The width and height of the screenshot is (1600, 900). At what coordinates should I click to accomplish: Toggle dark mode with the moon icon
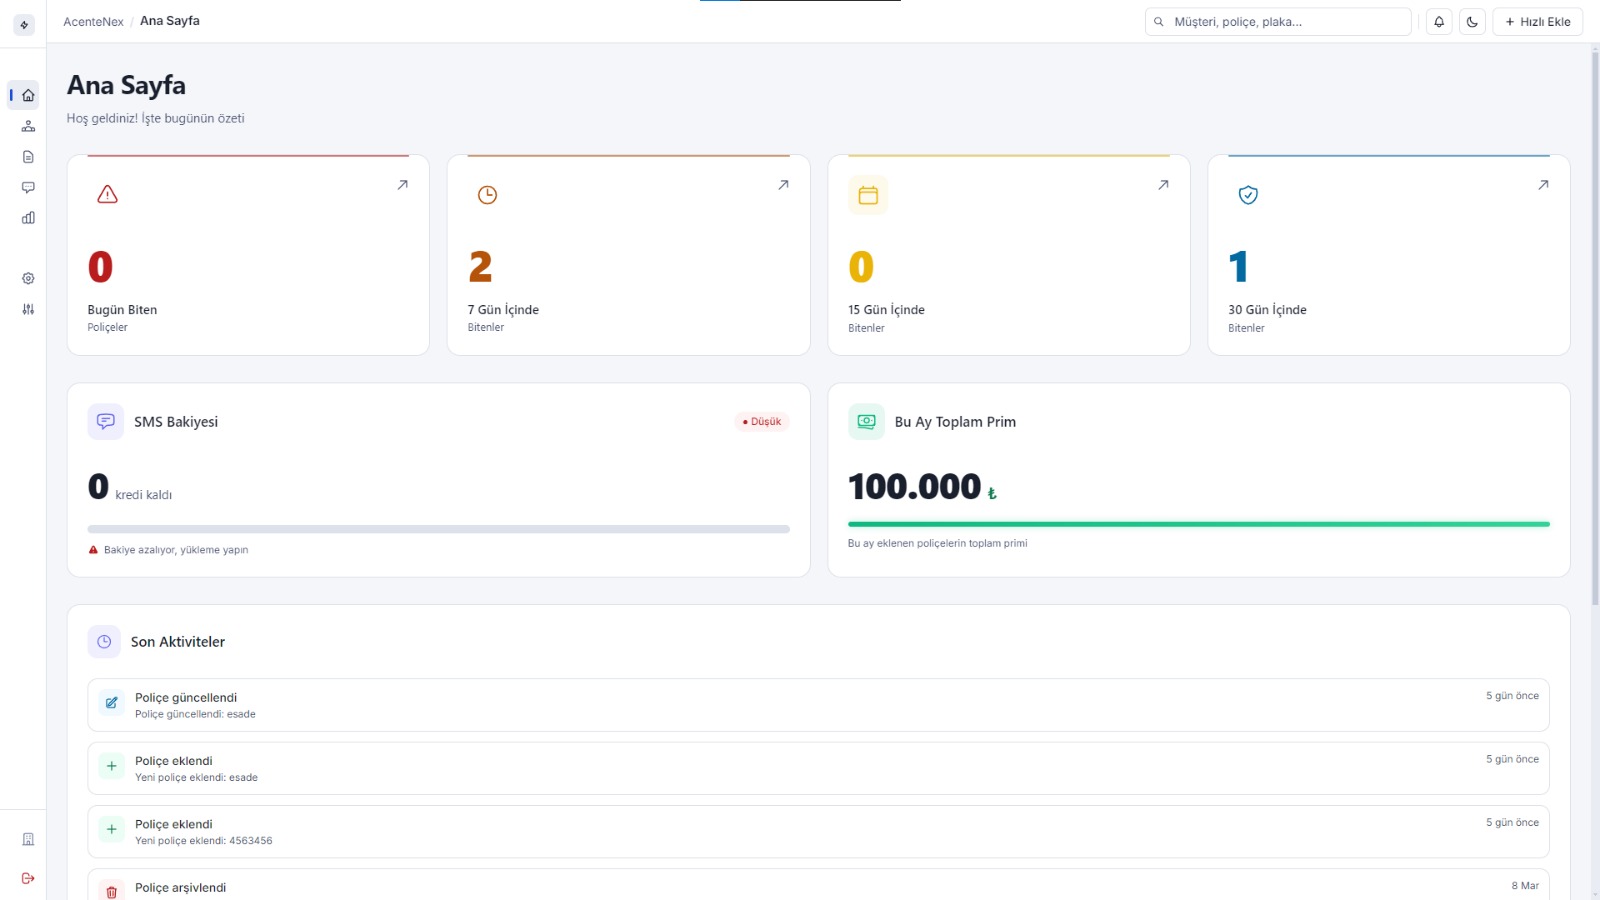1472,21
